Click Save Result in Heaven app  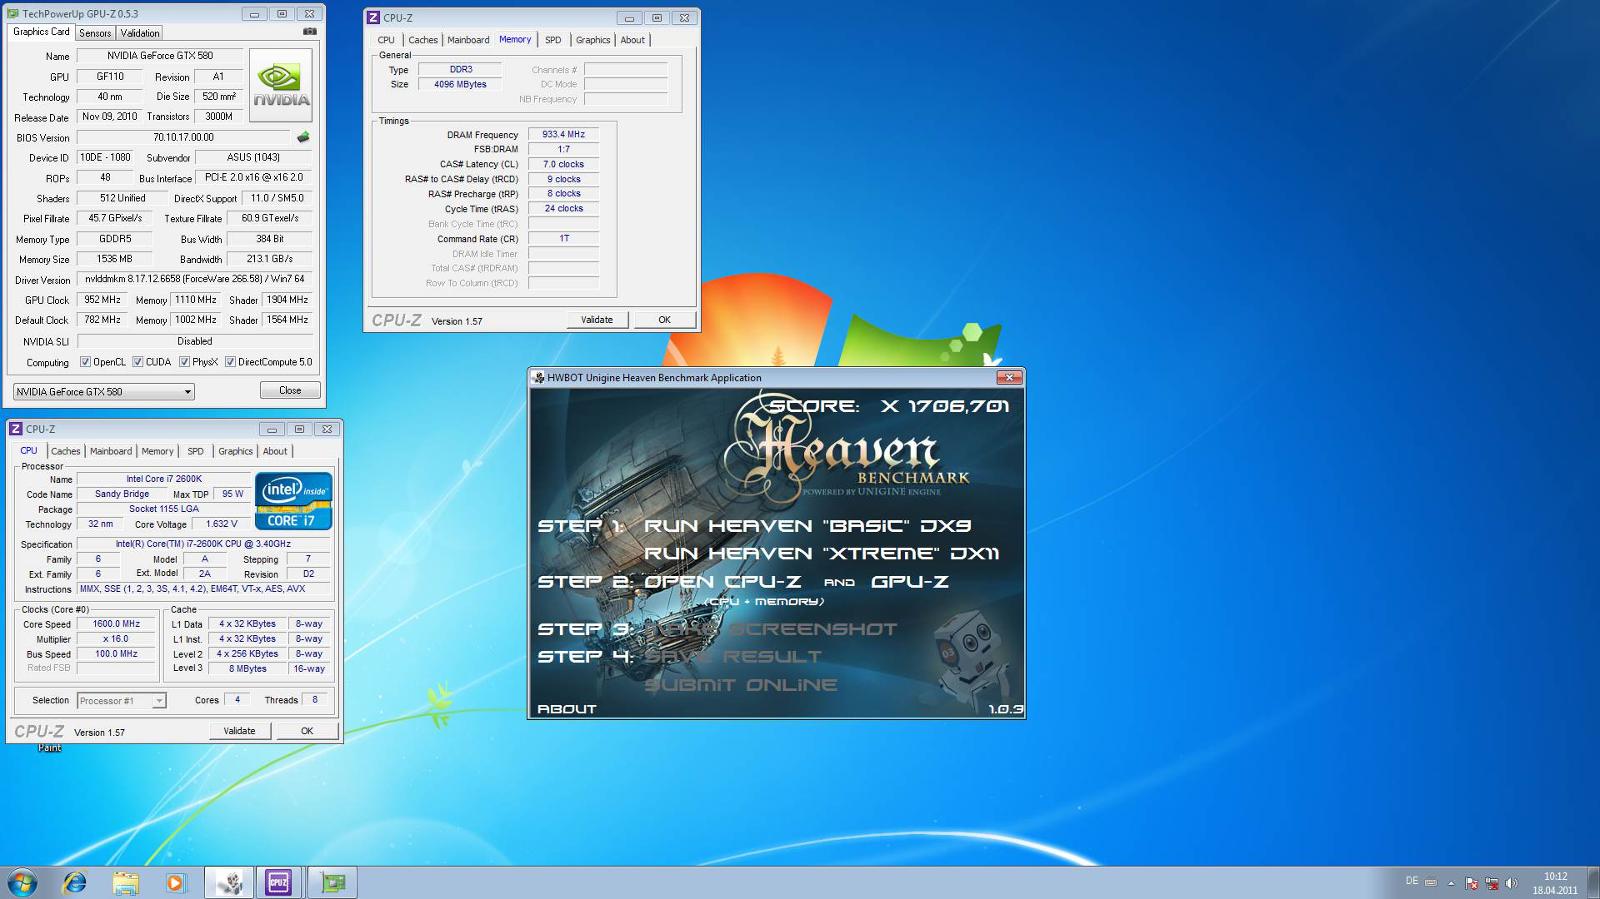733,657
